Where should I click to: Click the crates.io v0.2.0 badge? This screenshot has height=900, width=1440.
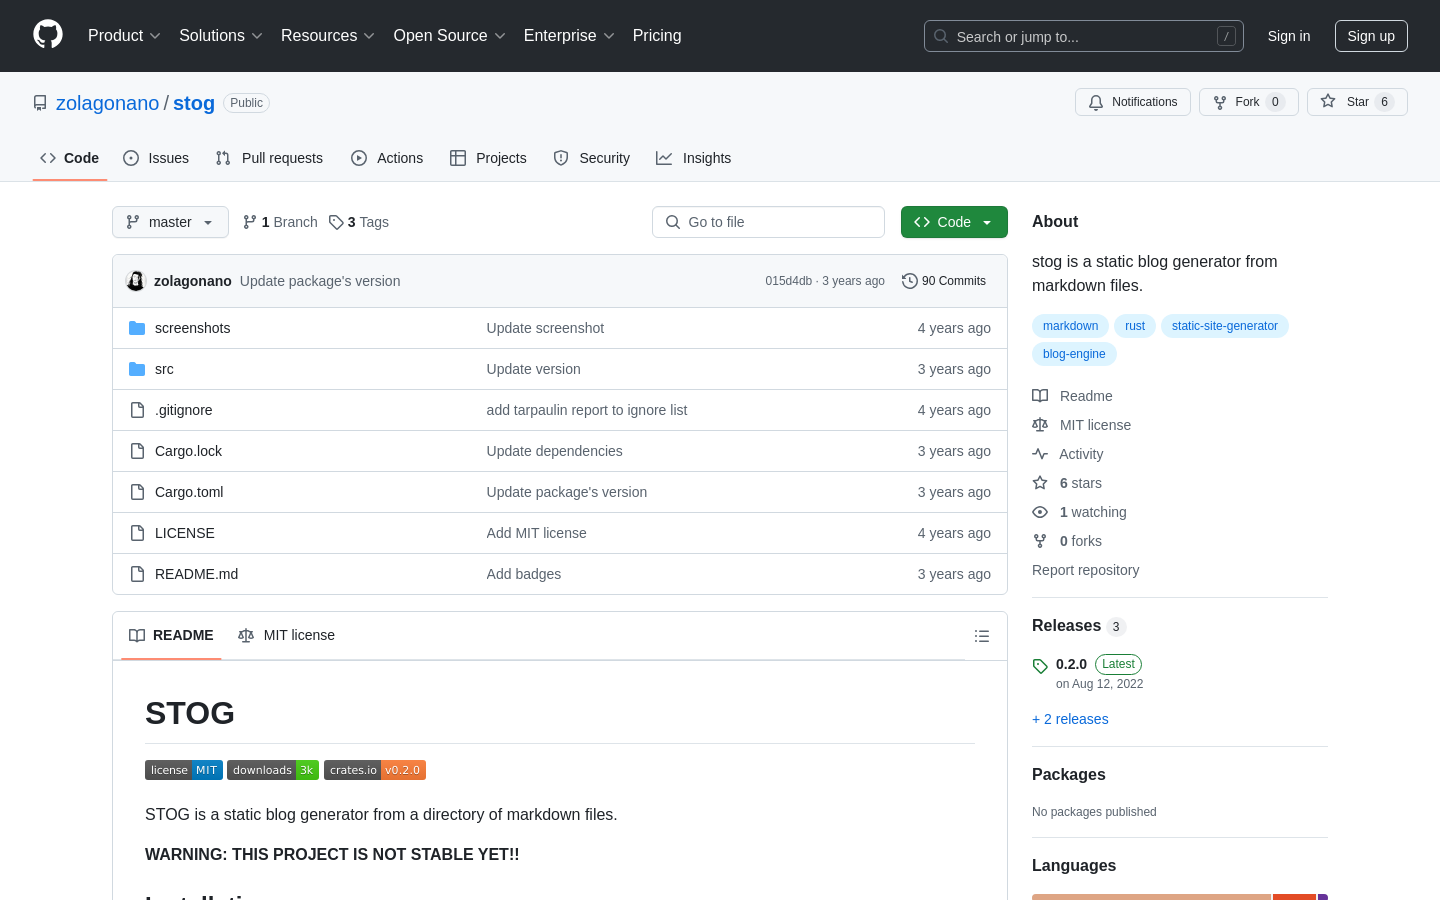375,770
